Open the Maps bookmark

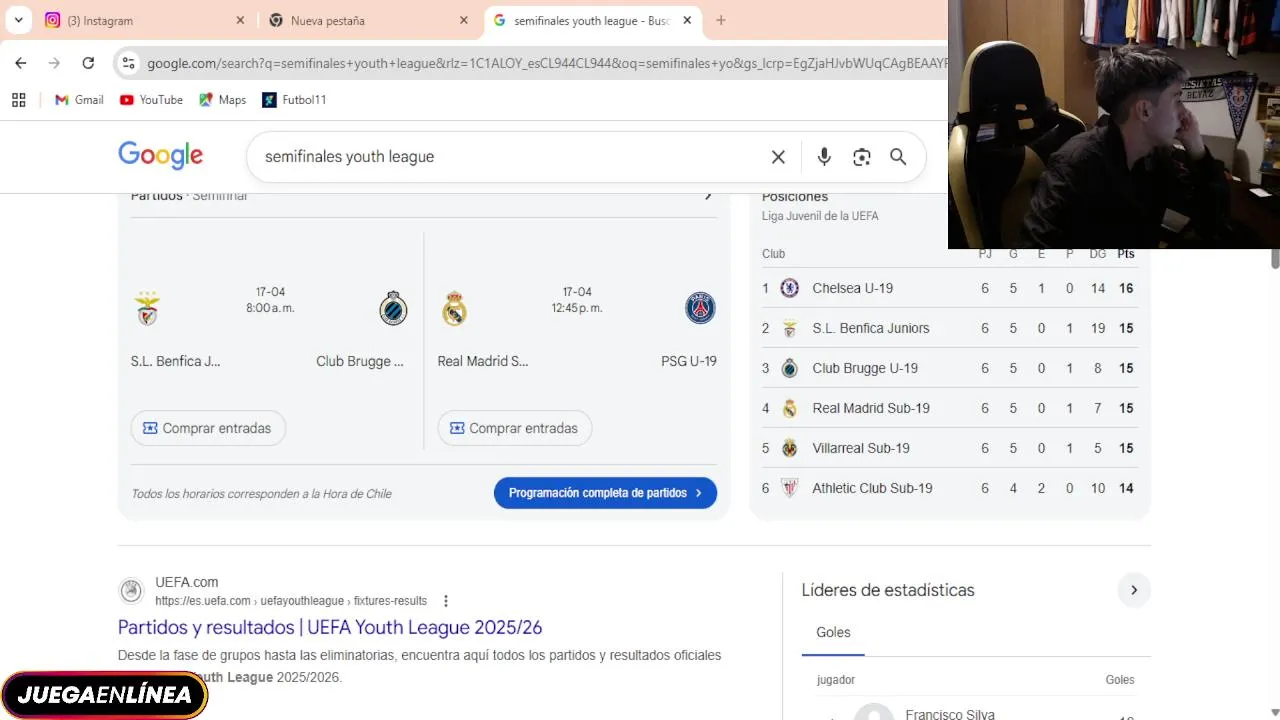pos(222,100)
